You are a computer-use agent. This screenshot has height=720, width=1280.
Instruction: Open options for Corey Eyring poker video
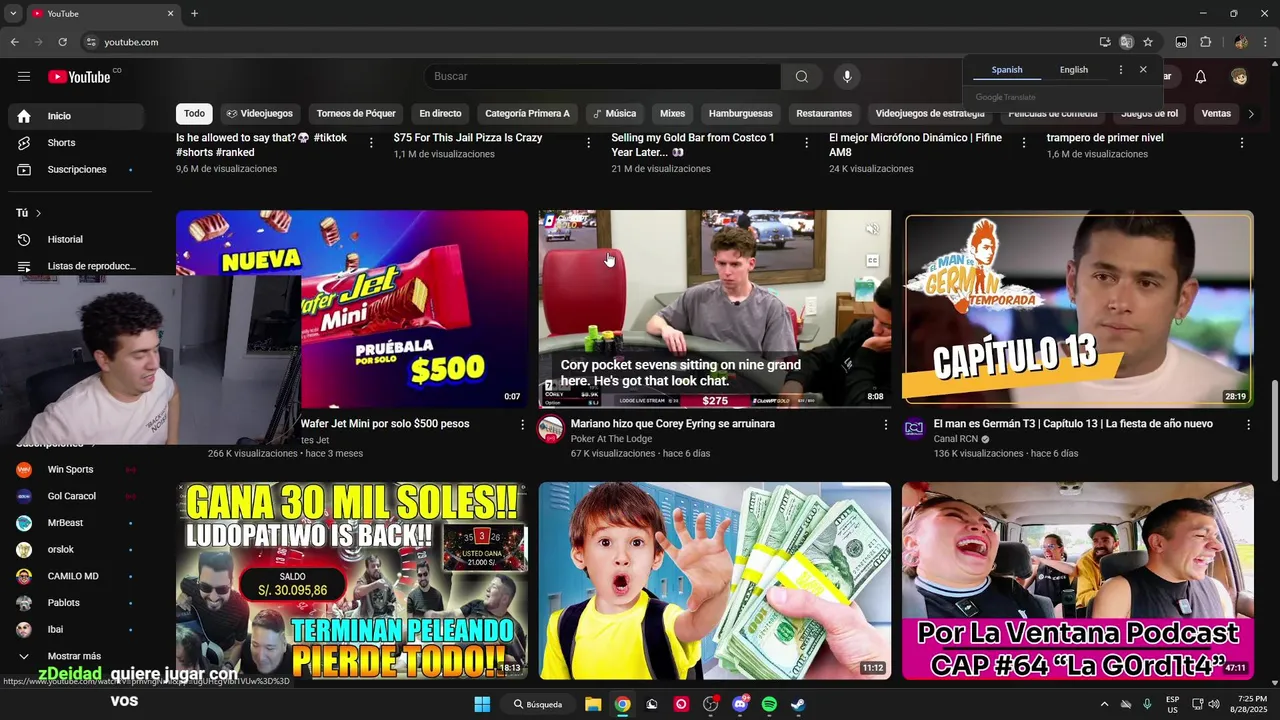885,425
